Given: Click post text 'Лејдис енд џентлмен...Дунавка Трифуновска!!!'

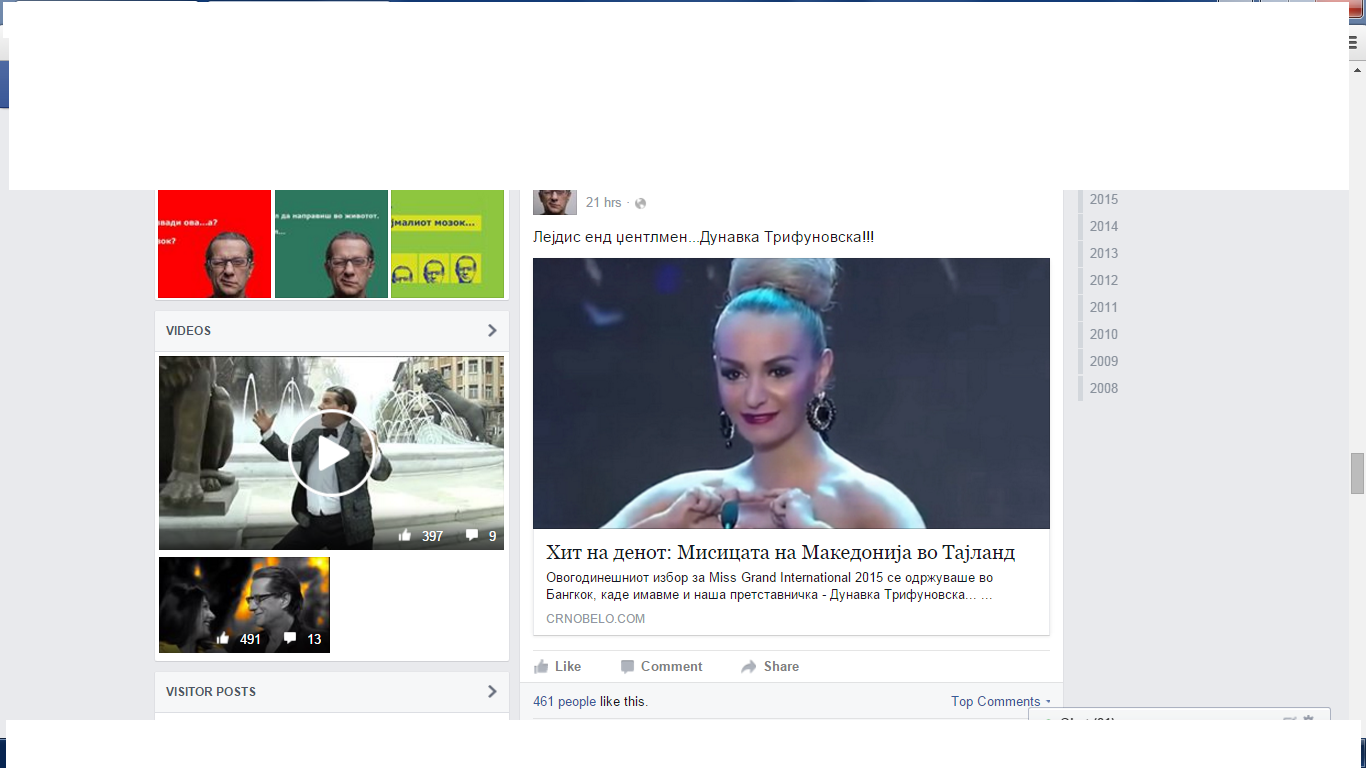Looking at the screenshot, I should pos(704,238).
